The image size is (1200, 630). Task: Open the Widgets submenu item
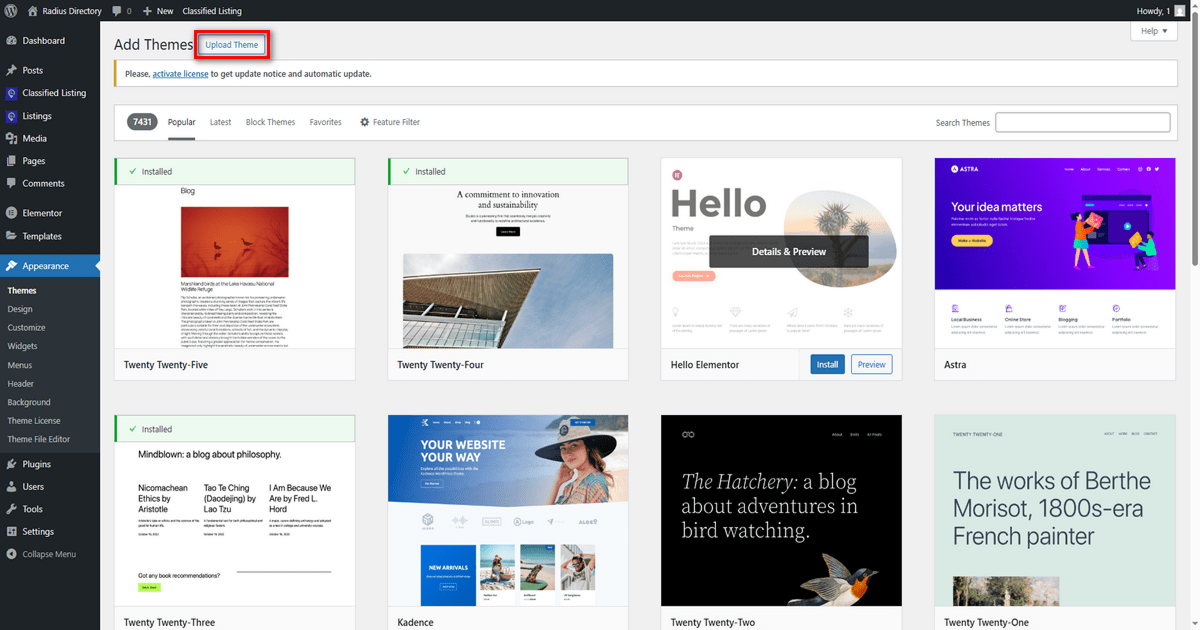[23, 346]
